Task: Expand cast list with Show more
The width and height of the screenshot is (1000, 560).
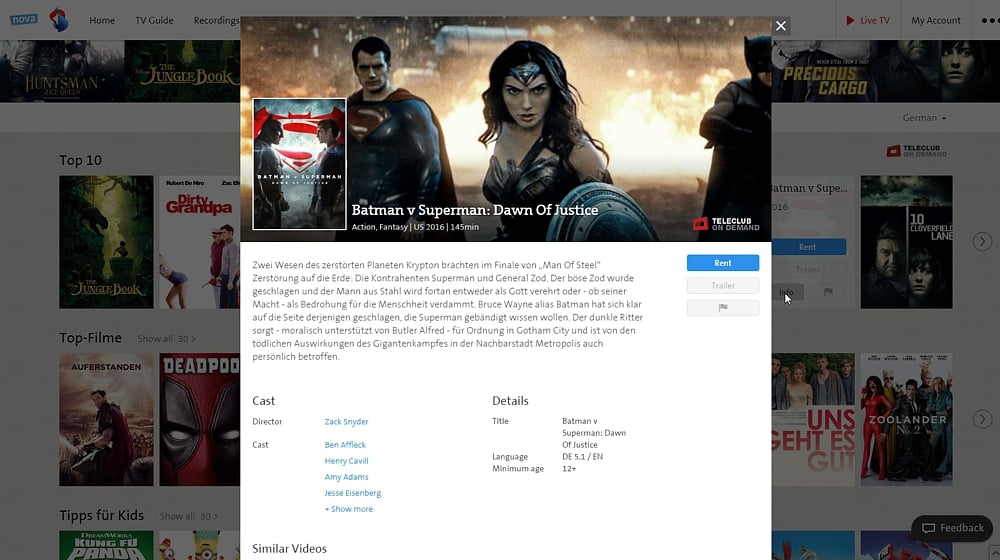Action: 349,509
